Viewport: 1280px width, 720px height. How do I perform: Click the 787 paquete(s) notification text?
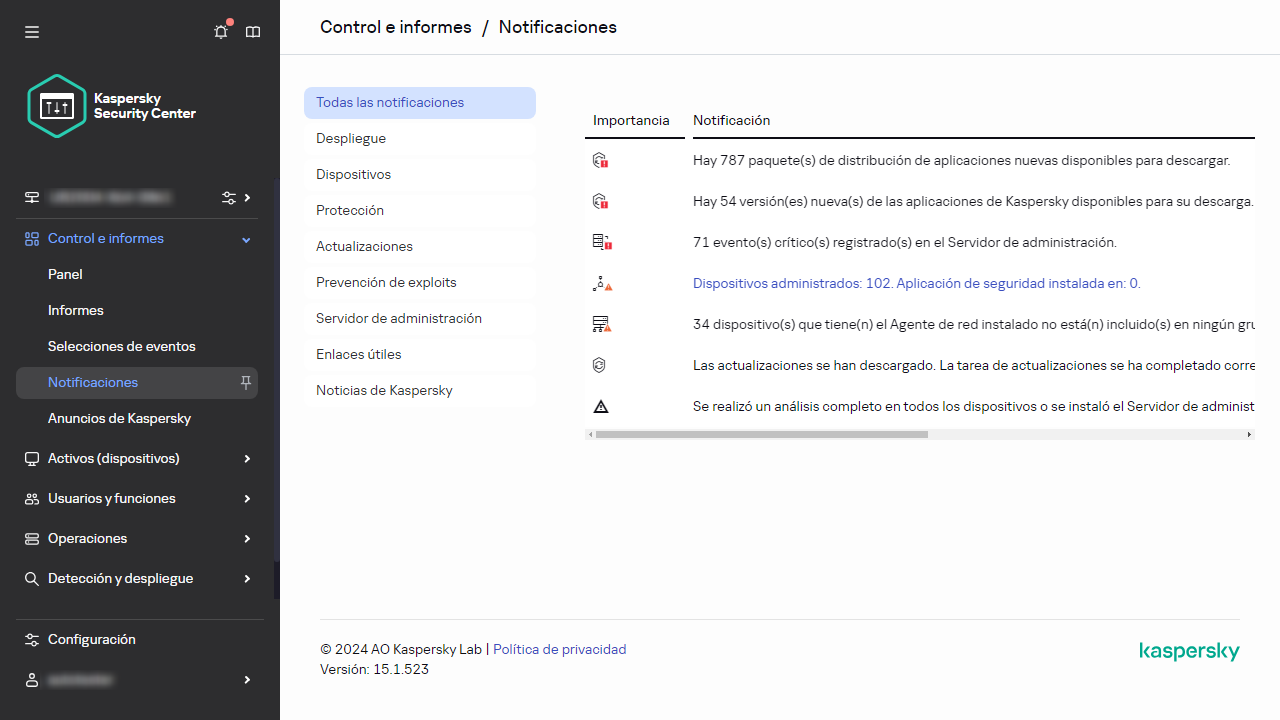pyautogui.click(x=961, y=160)
